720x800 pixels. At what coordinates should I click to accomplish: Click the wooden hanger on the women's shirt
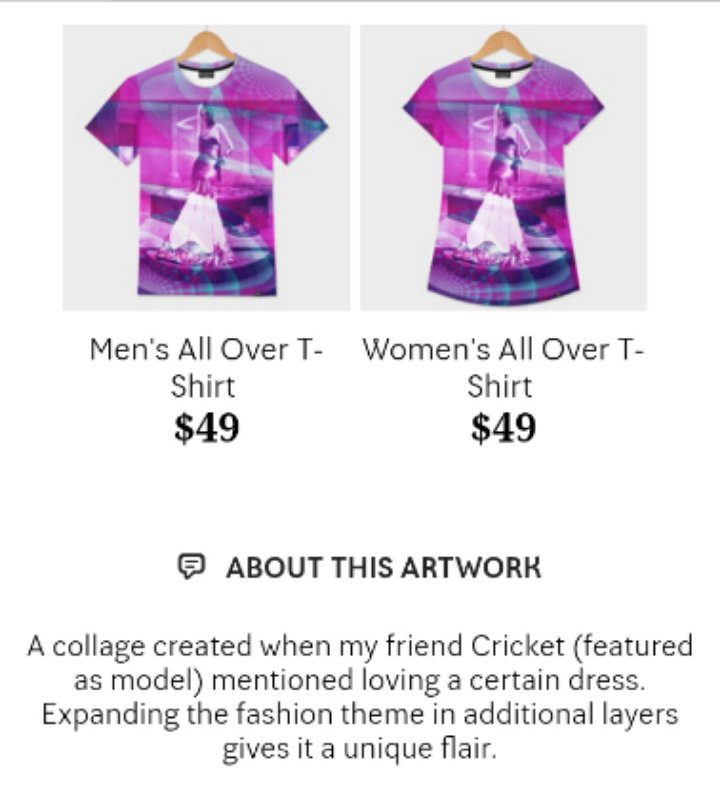pos(503,46)
